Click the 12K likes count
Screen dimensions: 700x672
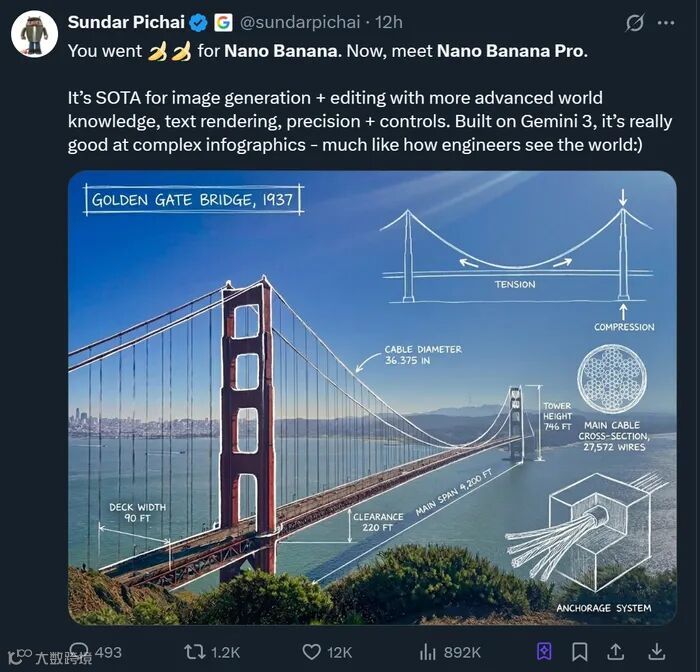[340, 652]
